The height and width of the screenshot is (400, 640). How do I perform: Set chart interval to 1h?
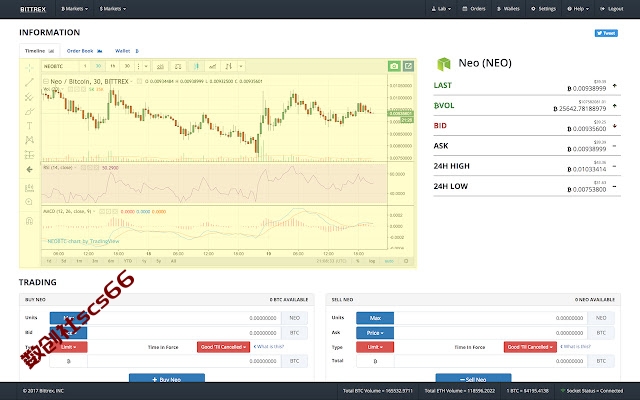point(113,66)
